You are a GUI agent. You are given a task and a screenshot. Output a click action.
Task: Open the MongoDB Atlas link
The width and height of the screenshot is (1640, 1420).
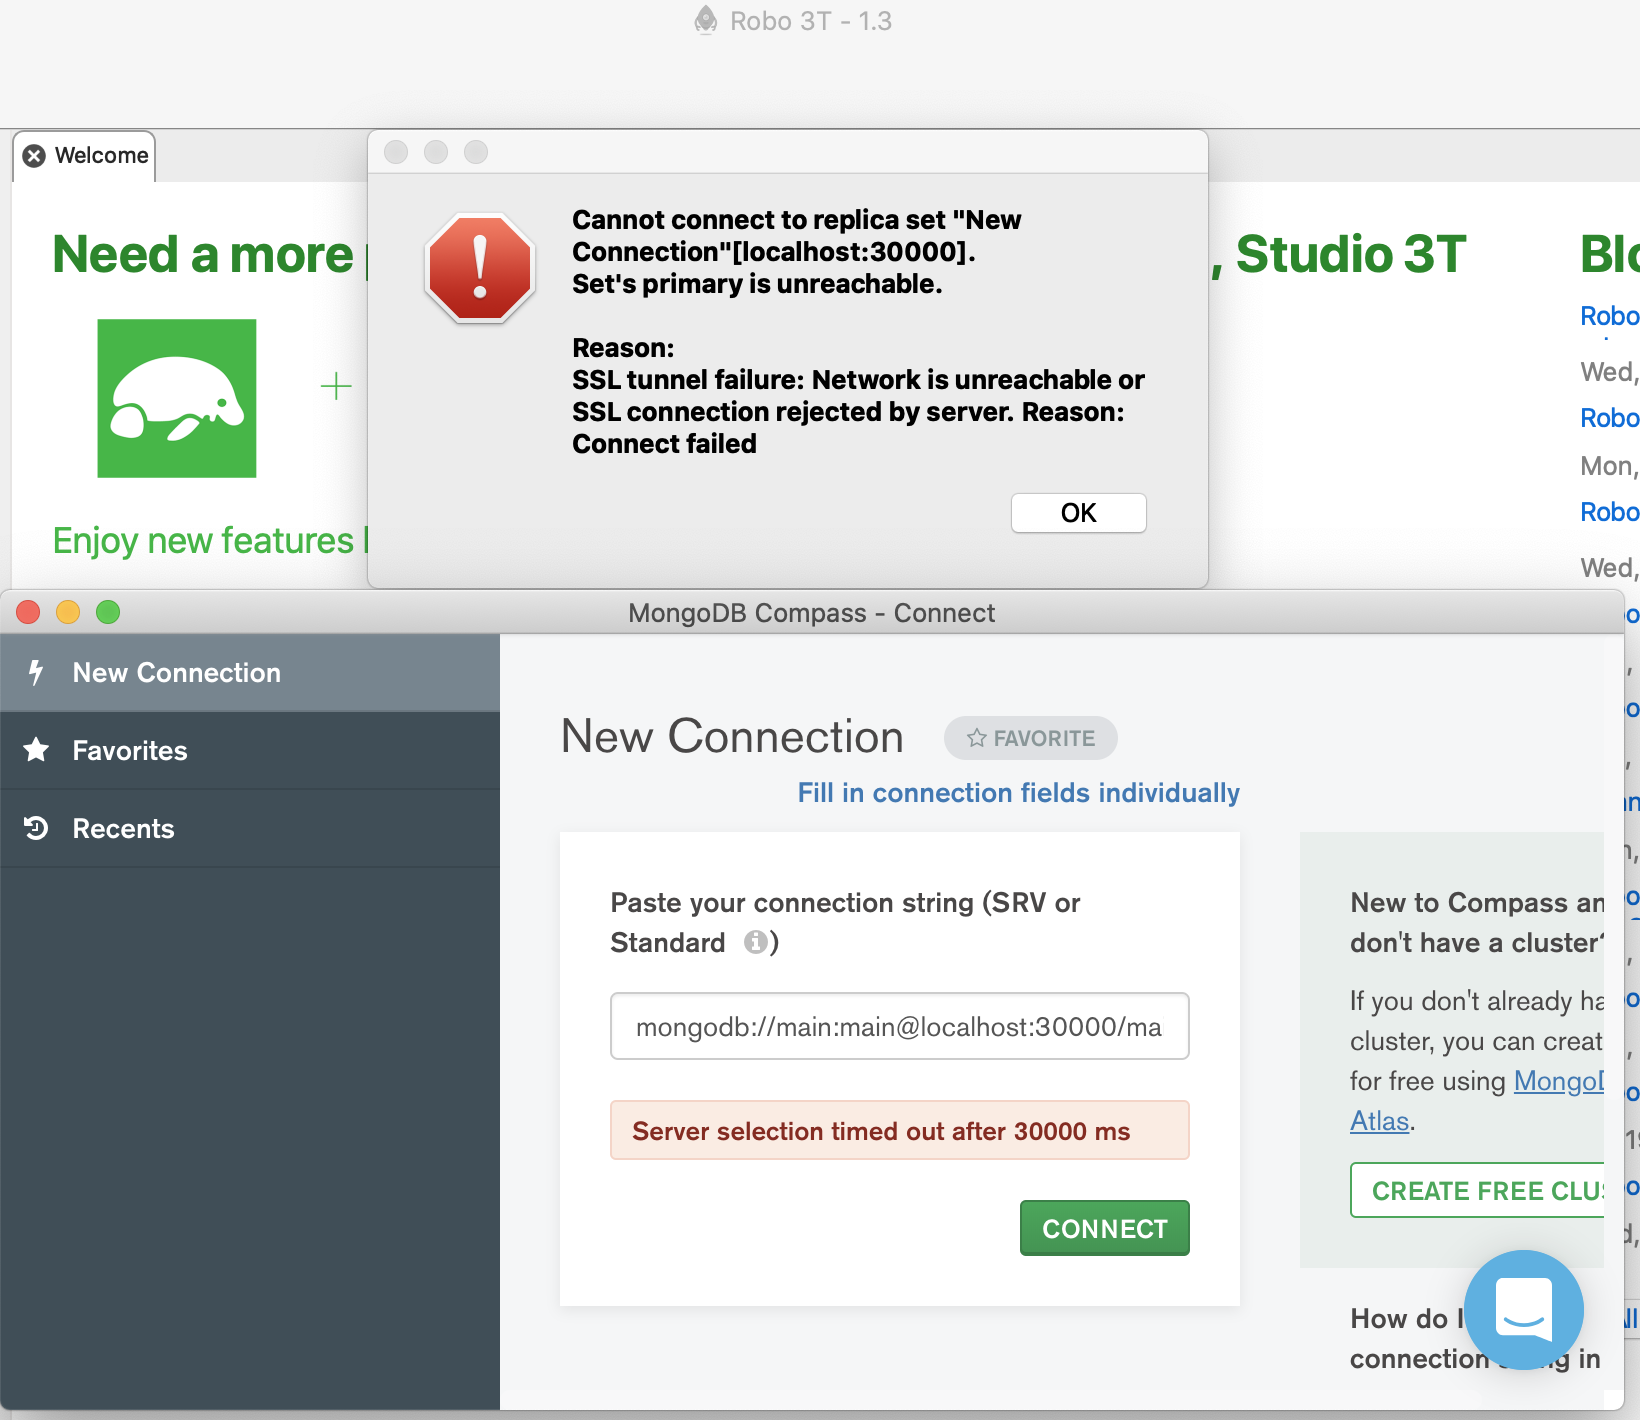click(1379, 1121)
